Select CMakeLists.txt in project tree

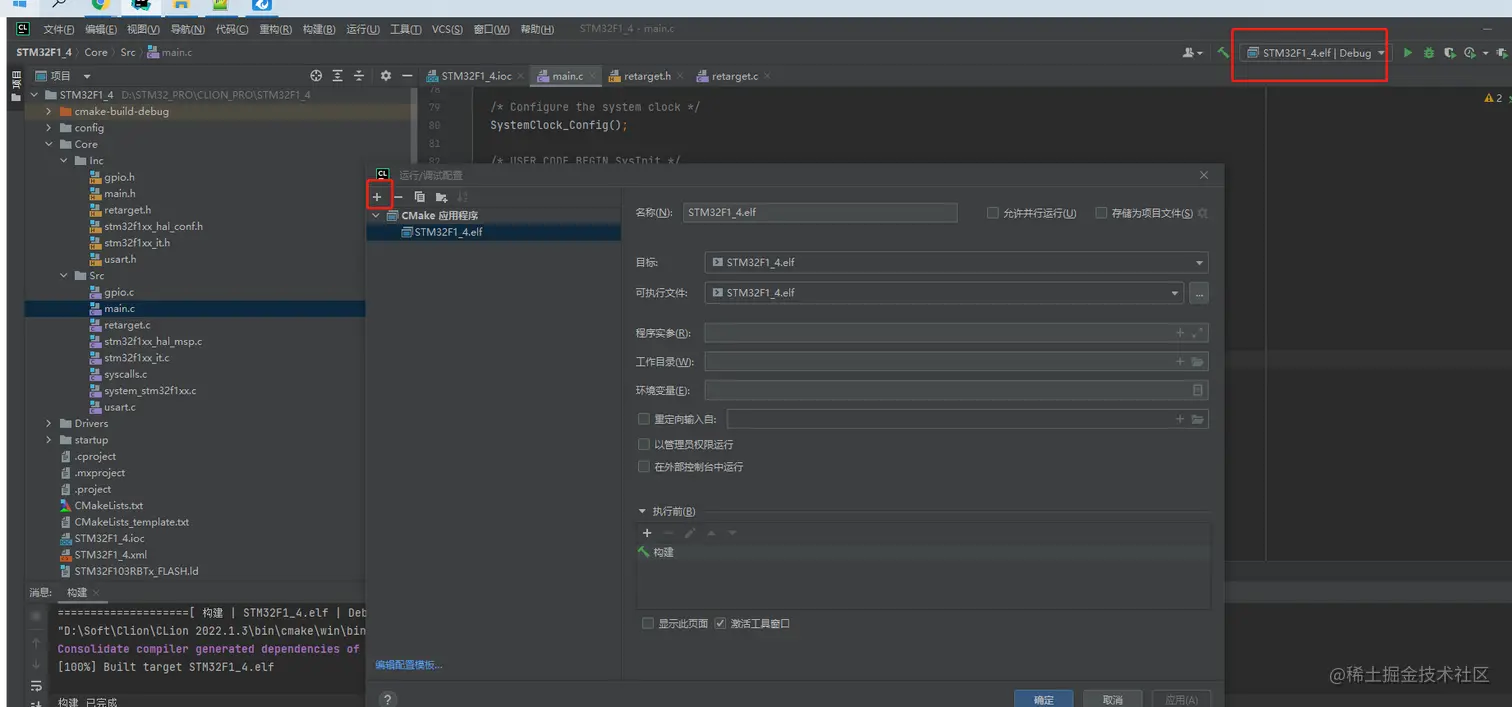(109, 506)
